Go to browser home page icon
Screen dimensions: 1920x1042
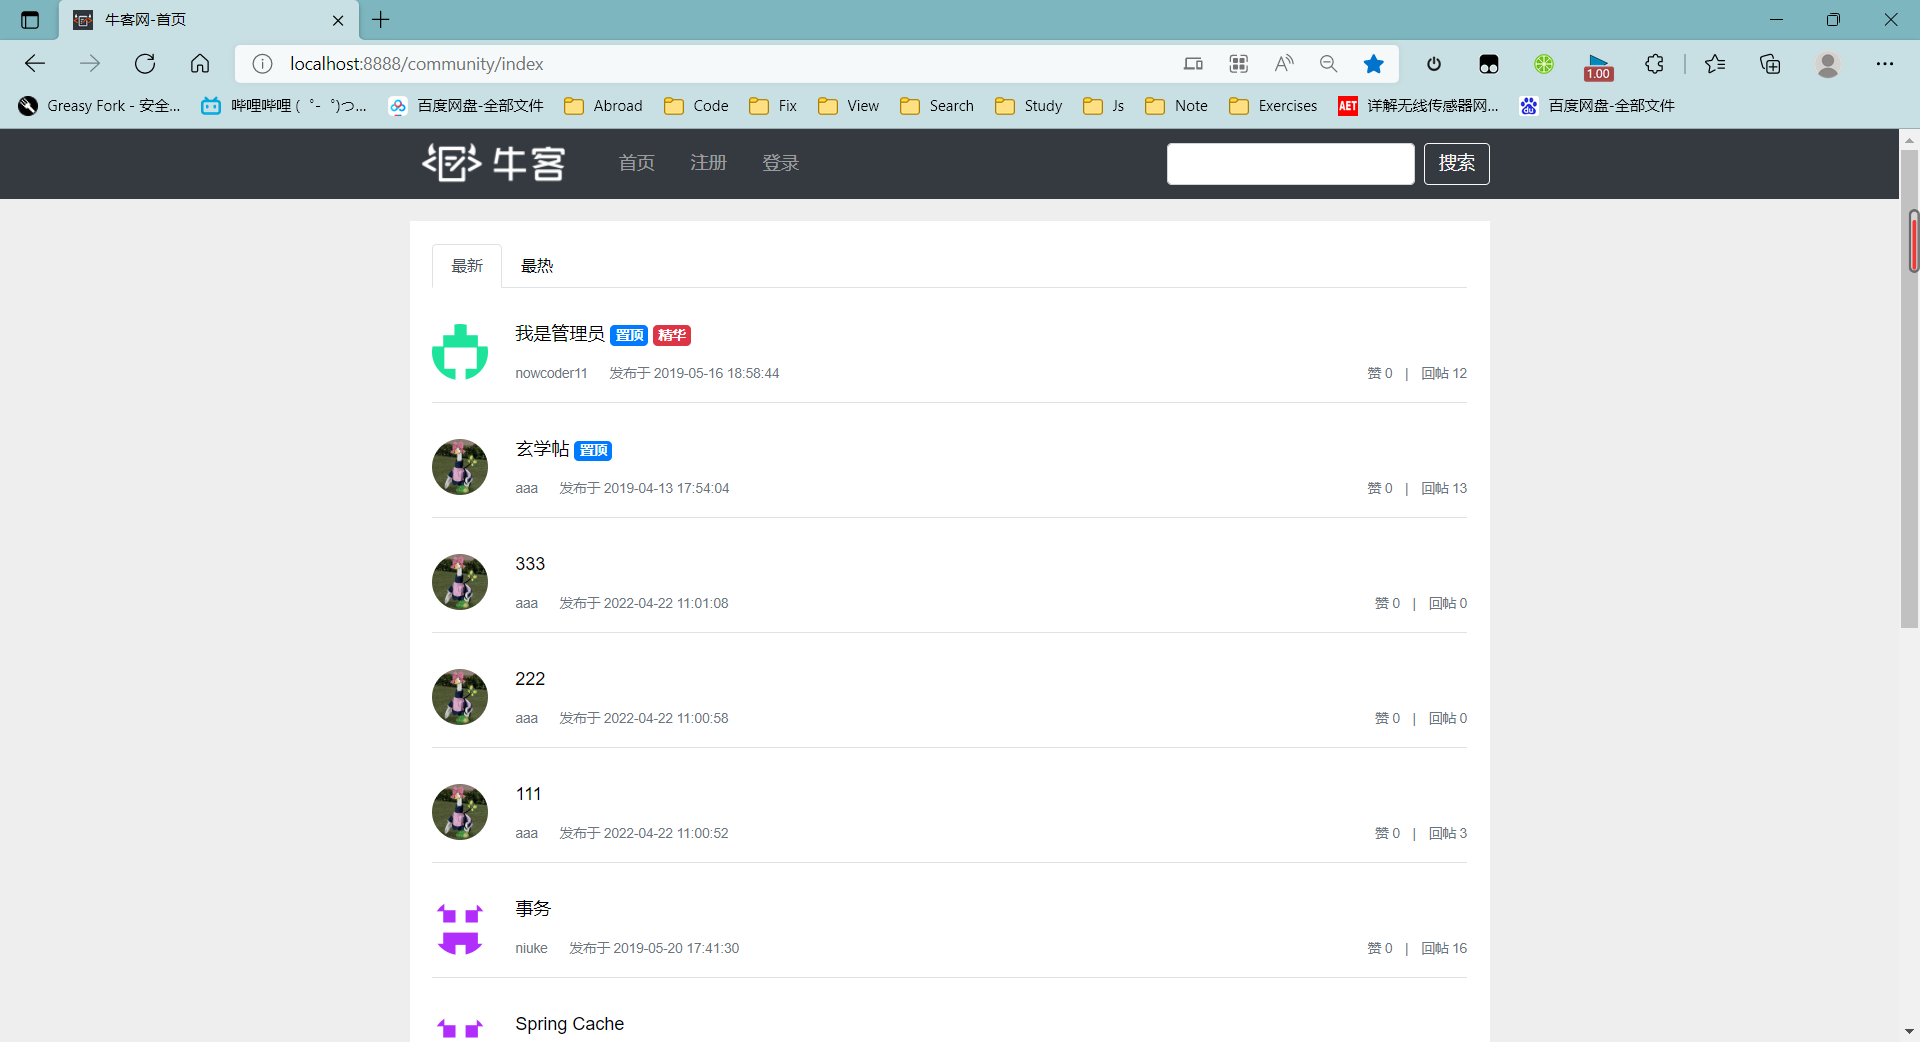pyautogui.click(x=200, y=64)
